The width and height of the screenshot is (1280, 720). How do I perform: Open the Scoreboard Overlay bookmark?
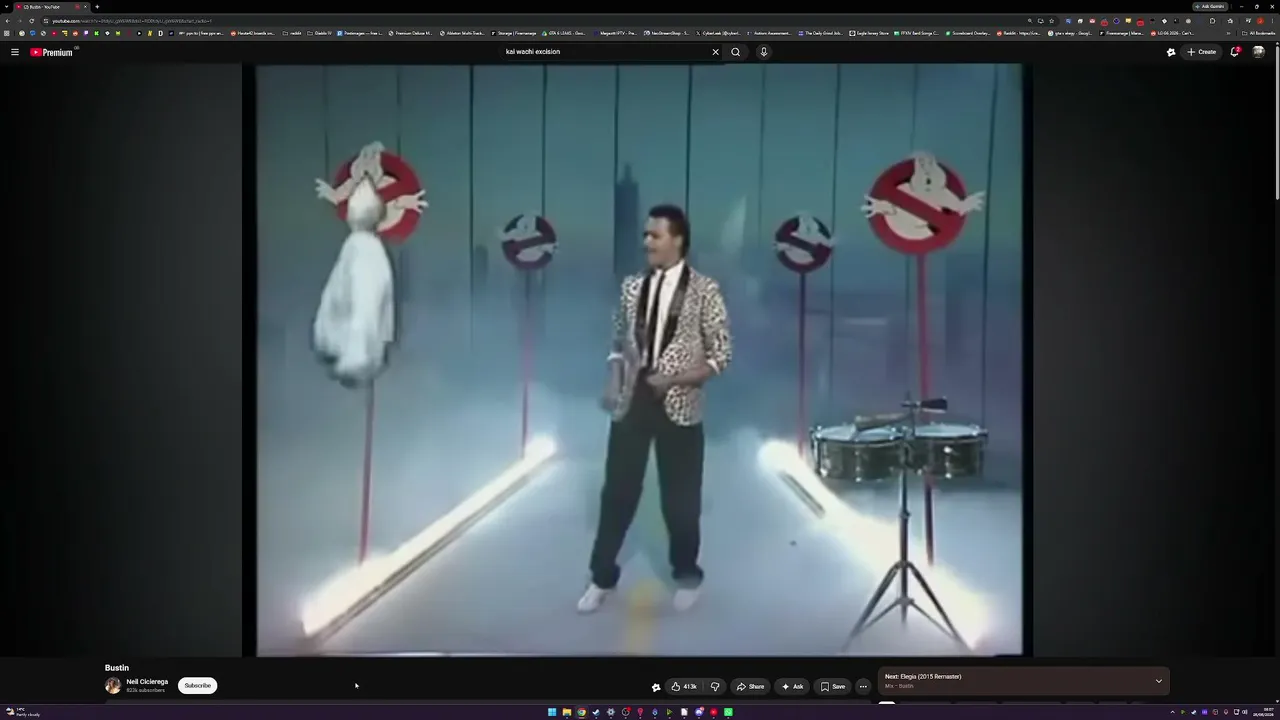966,33
